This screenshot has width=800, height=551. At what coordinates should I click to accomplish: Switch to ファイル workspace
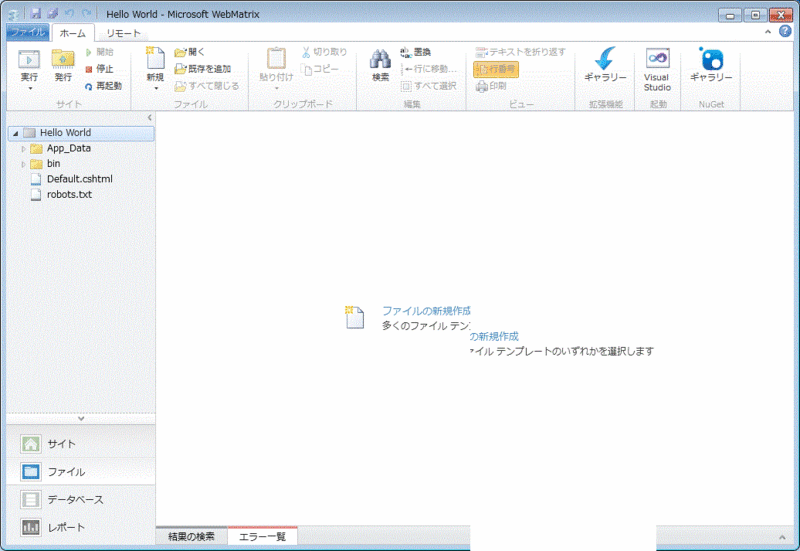(x=81, y=471)
